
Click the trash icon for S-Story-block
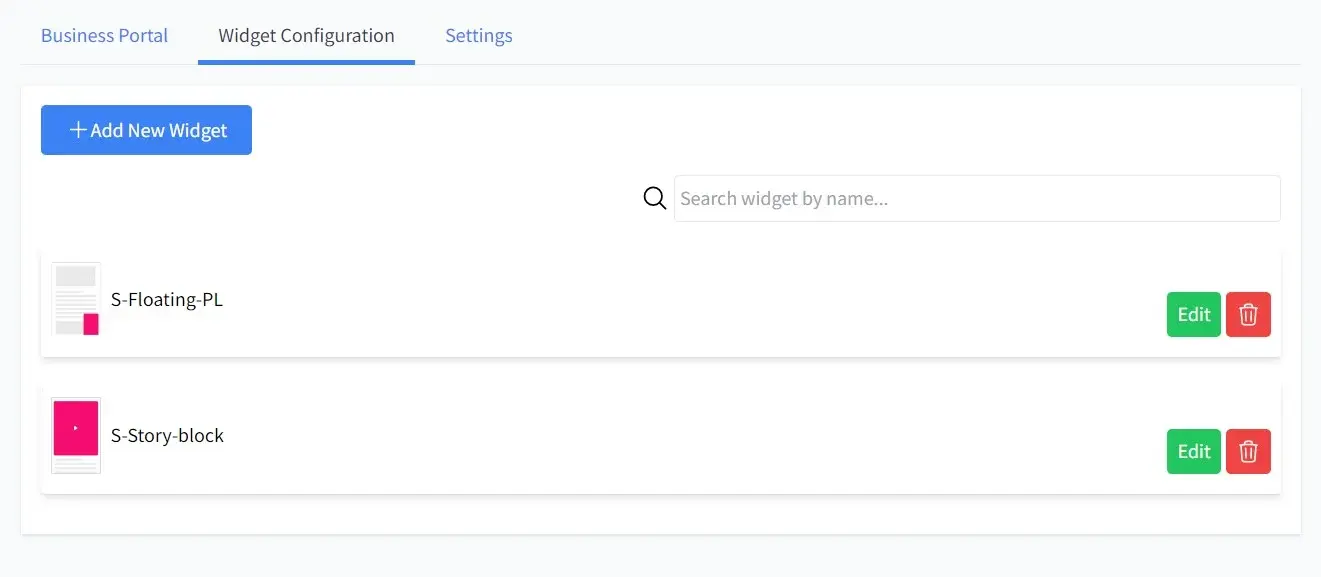coord(1248,451)
